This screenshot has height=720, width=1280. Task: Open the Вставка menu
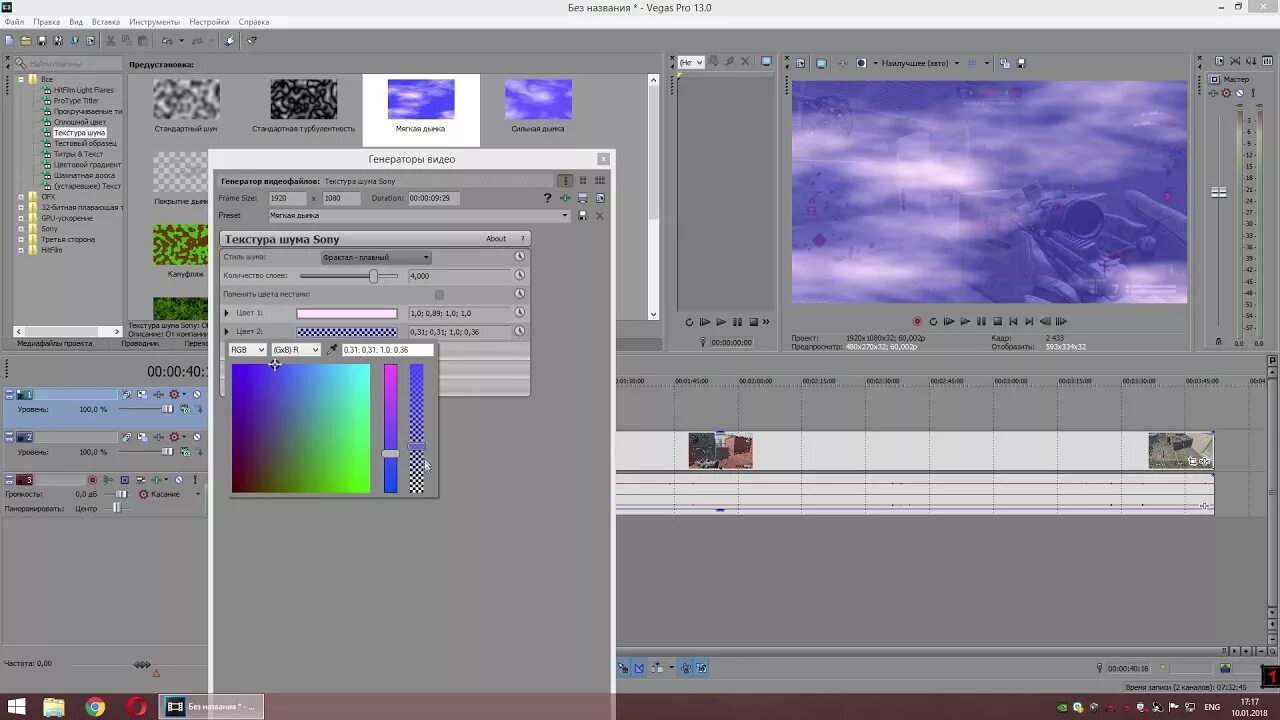106,22
